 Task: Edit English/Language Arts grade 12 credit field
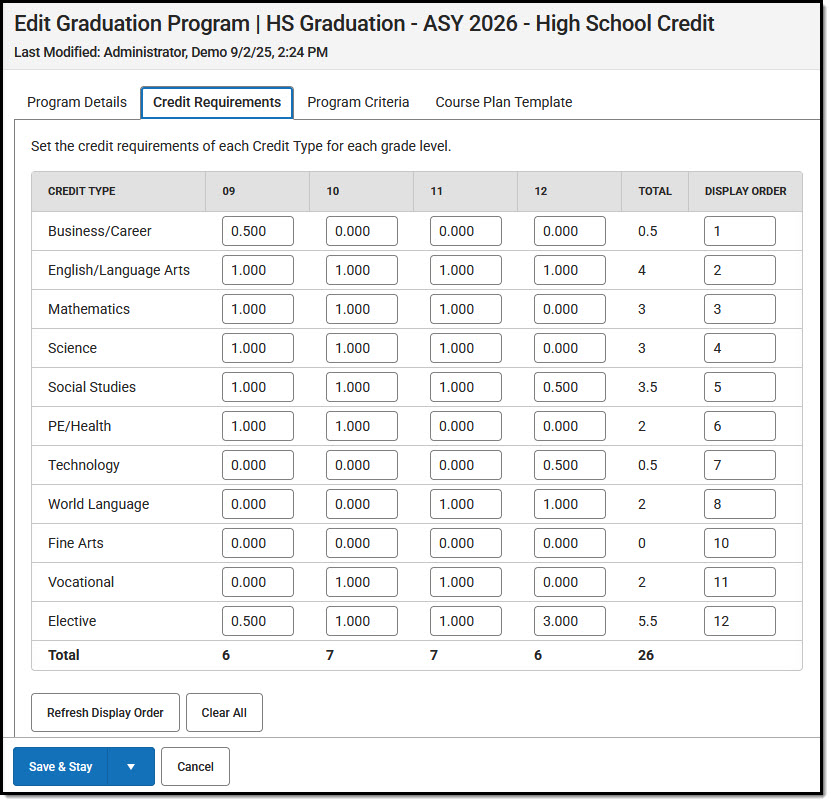click(570, 270)
